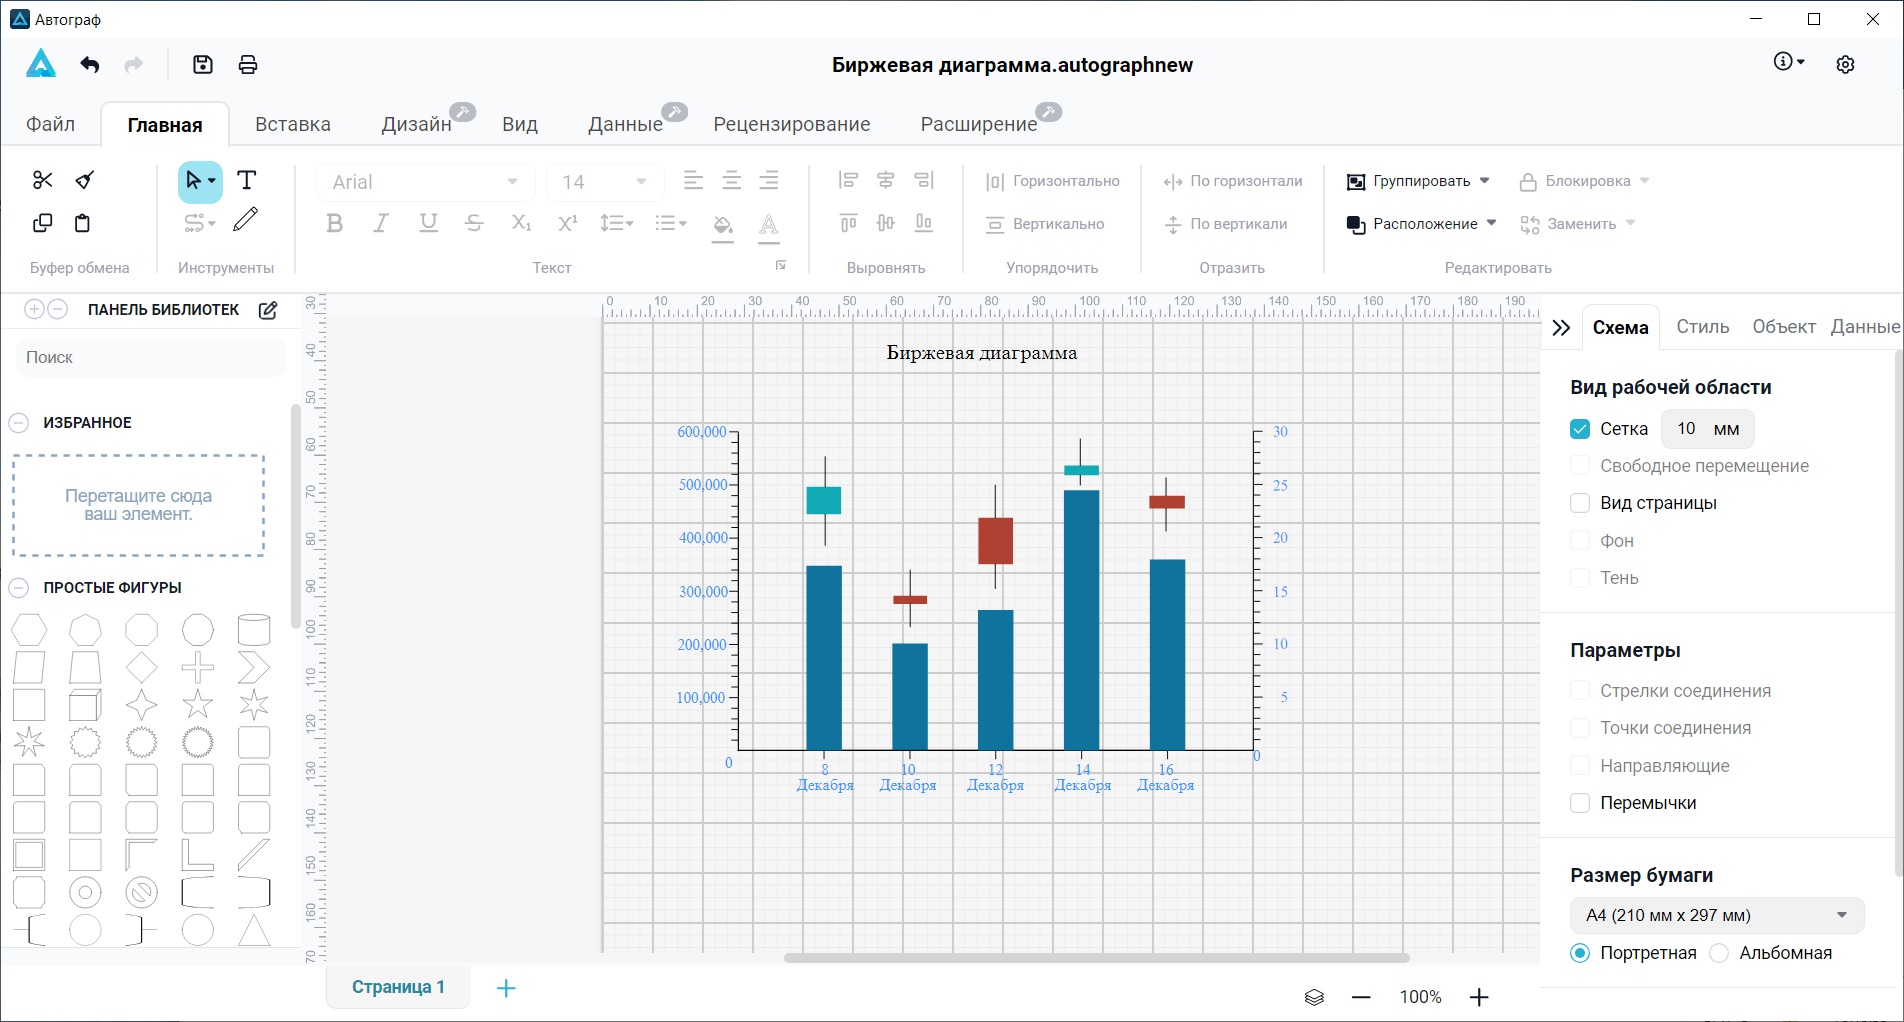Open the Вставка ribbon tab
The height and width of the screenshot is (1022, 1904).
tap(292, 124)
